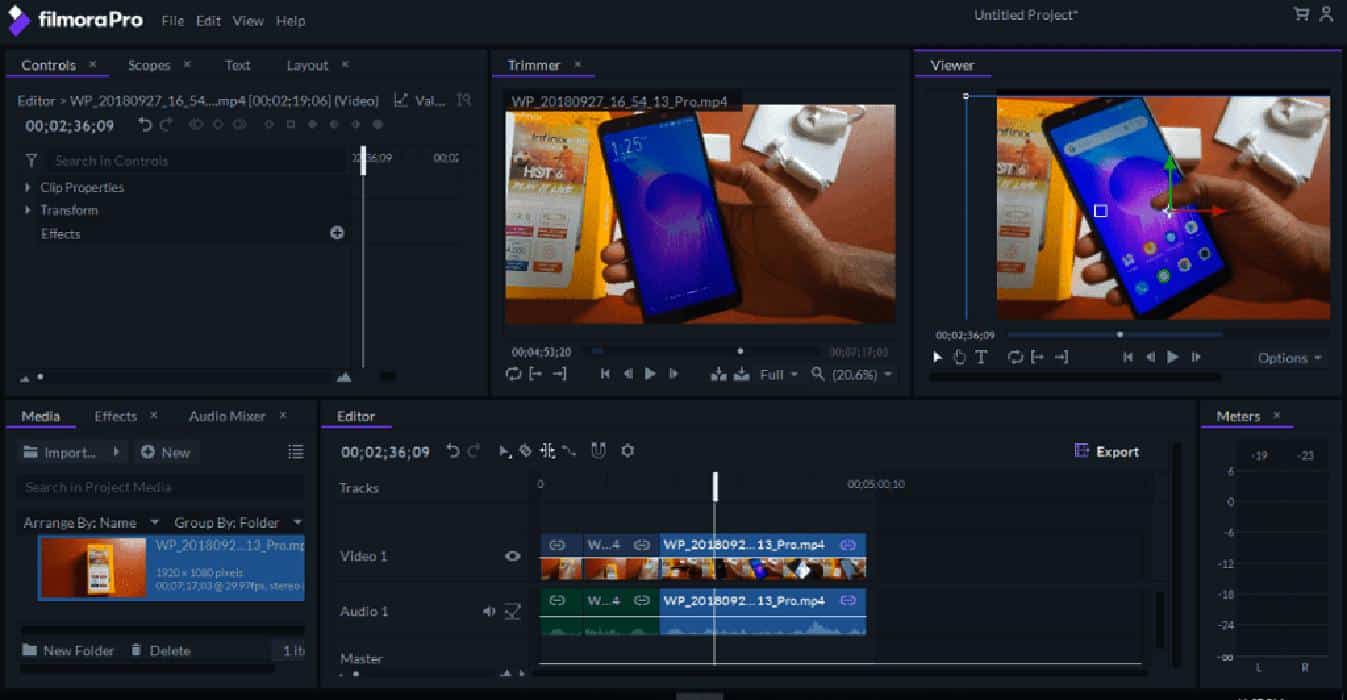
Task: Select the Hand tool in Viewer
Action: [x=959, y=357]
